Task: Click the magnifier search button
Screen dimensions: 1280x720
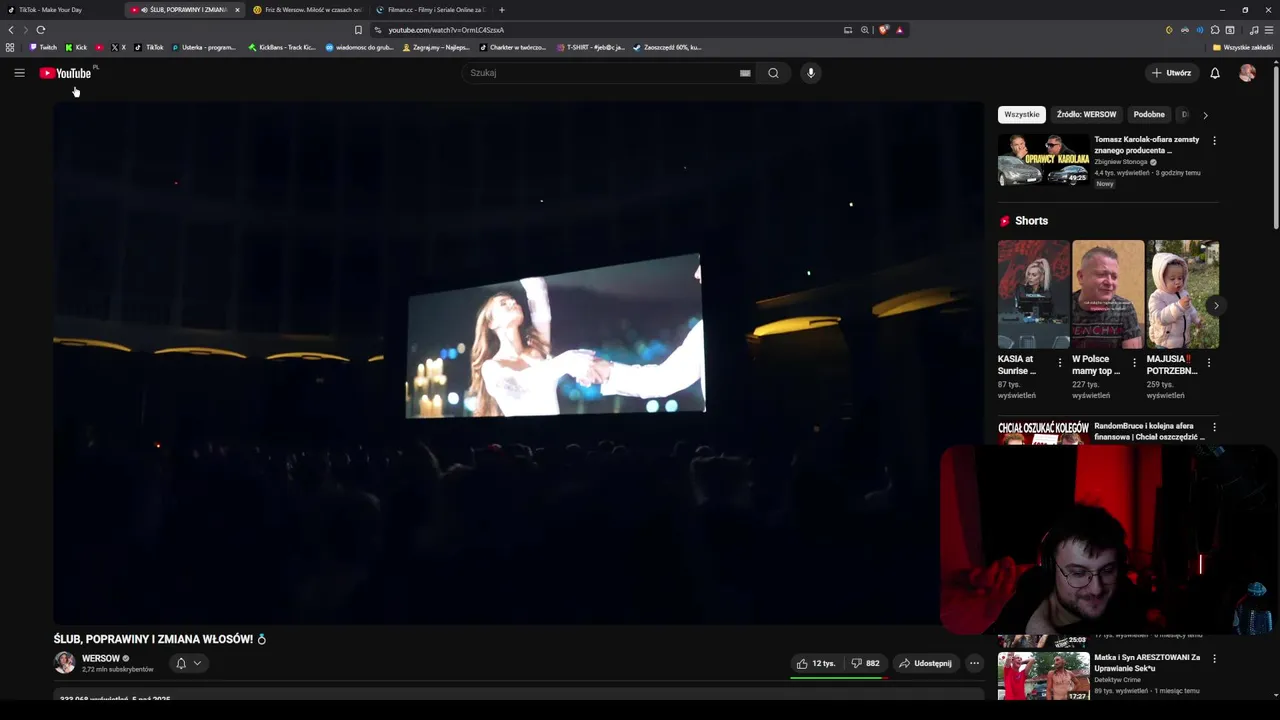Action: pyautogui.click(x=773, y=73)
